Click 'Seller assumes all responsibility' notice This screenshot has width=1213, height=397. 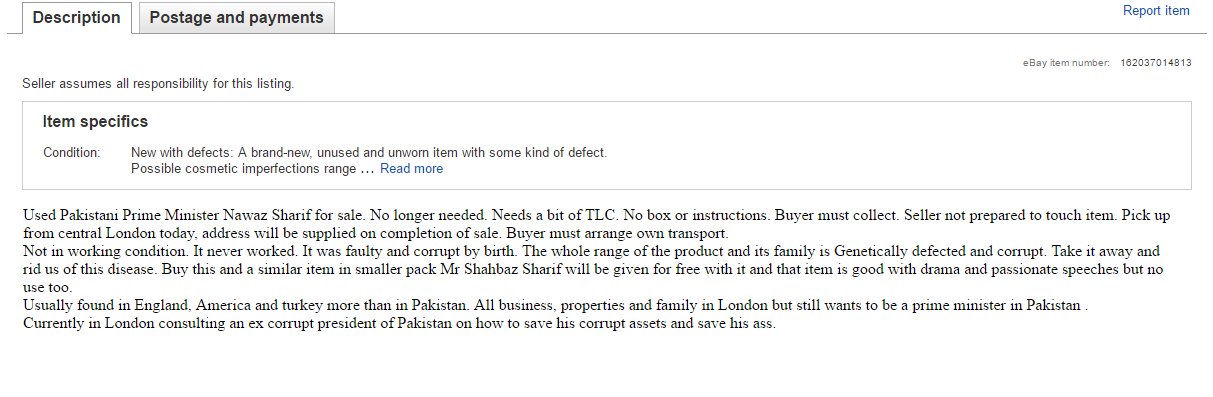click(158, 84)
